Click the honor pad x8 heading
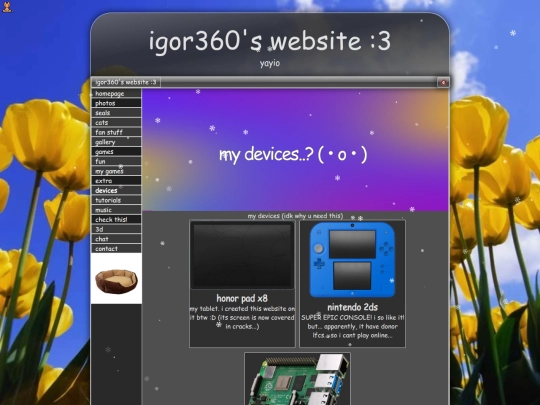The height and width of the screenshot is (405, 540). 242,298
